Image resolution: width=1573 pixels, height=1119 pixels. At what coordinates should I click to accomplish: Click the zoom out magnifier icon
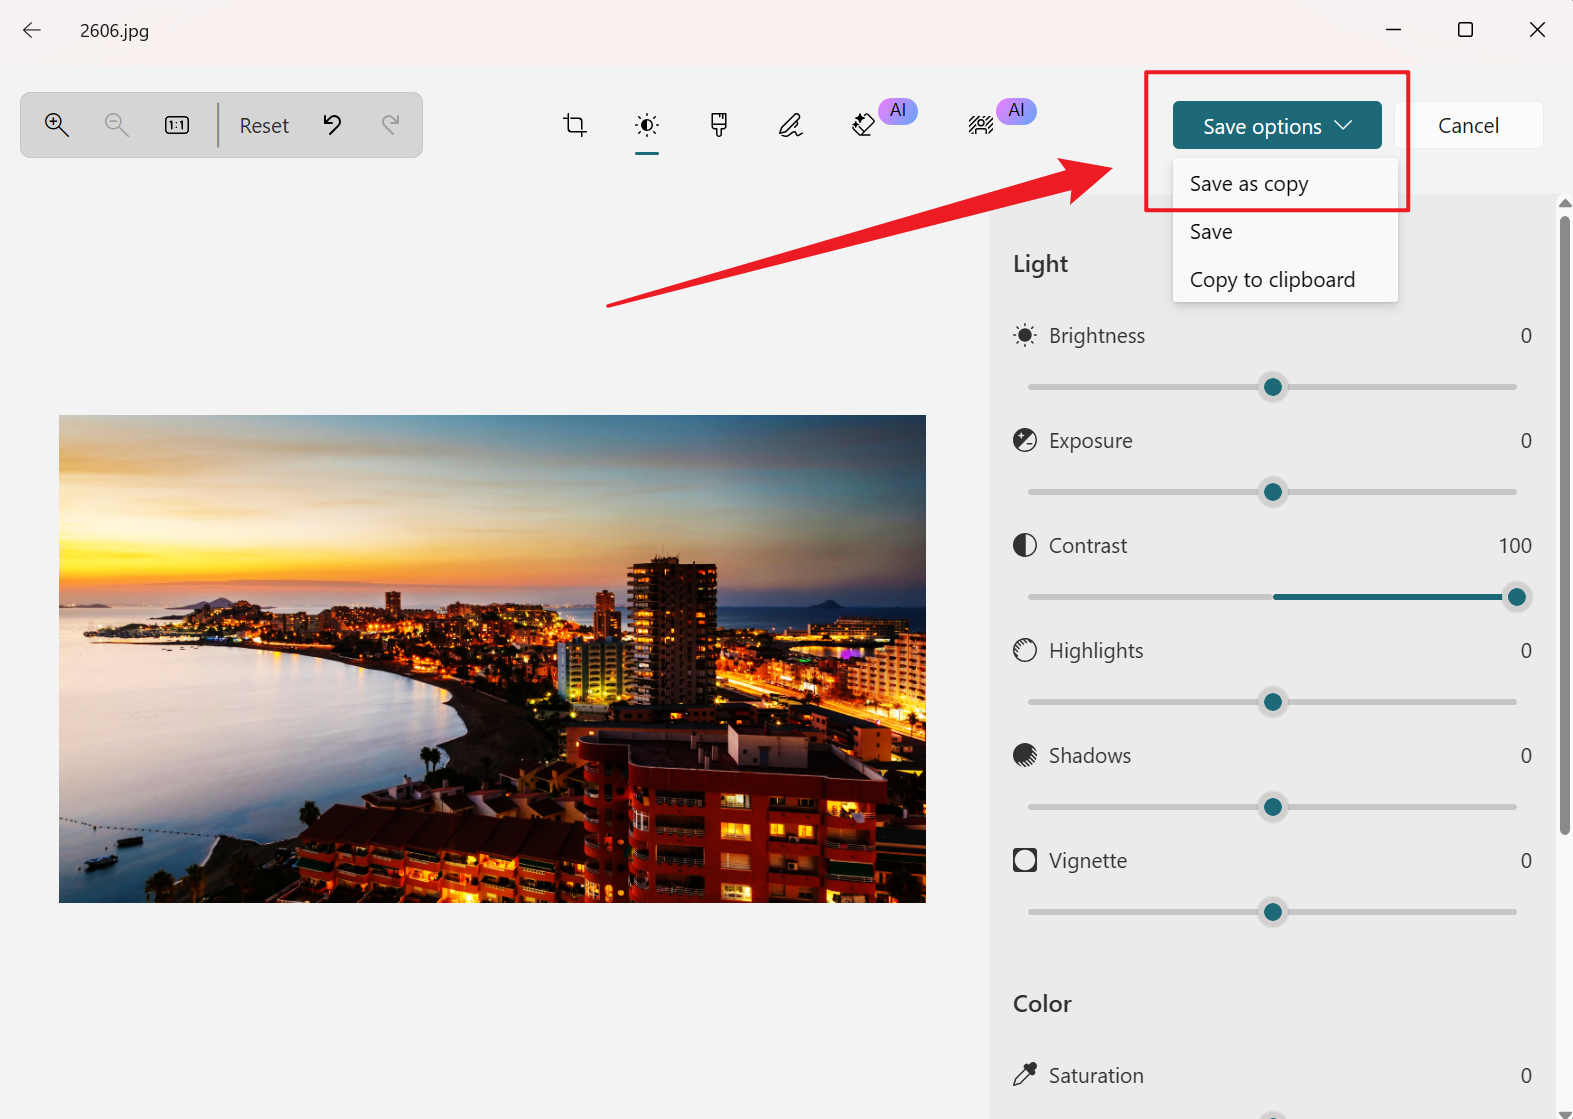point(116,125)
